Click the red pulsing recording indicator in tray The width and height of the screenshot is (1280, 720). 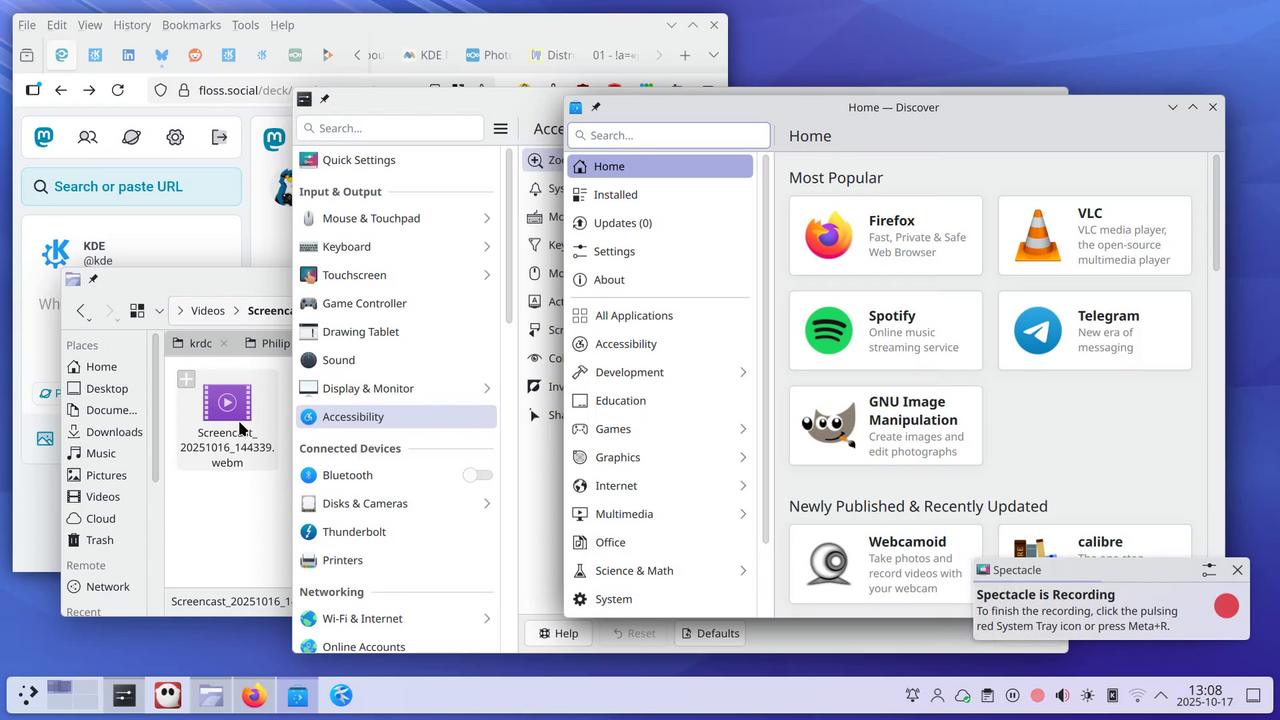click(x=1037, y=695)
